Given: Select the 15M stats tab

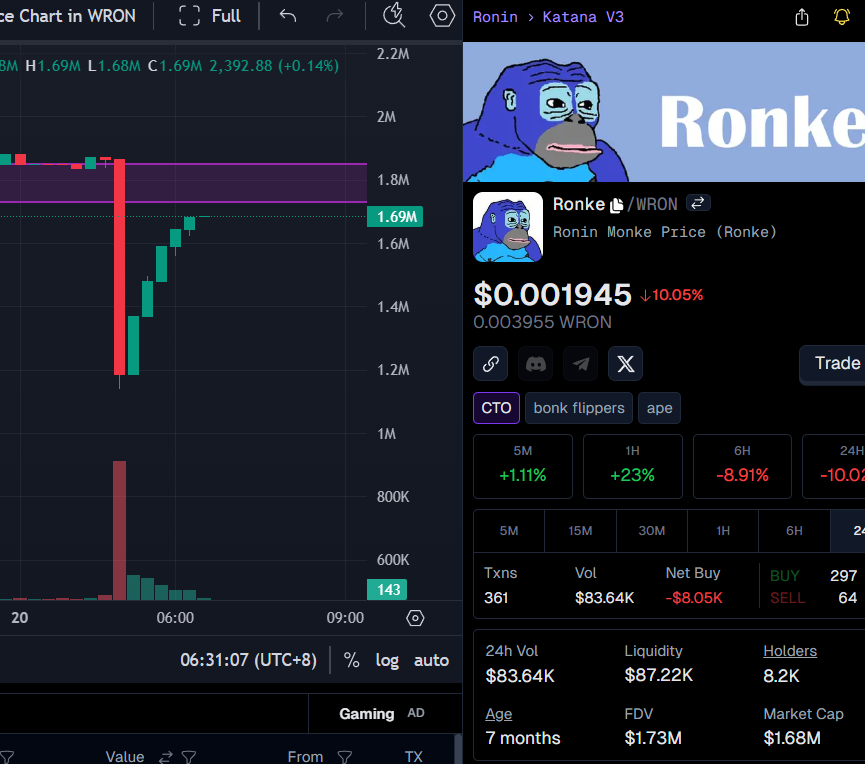Looking at the screenshot, I should [x=580, y=531].
